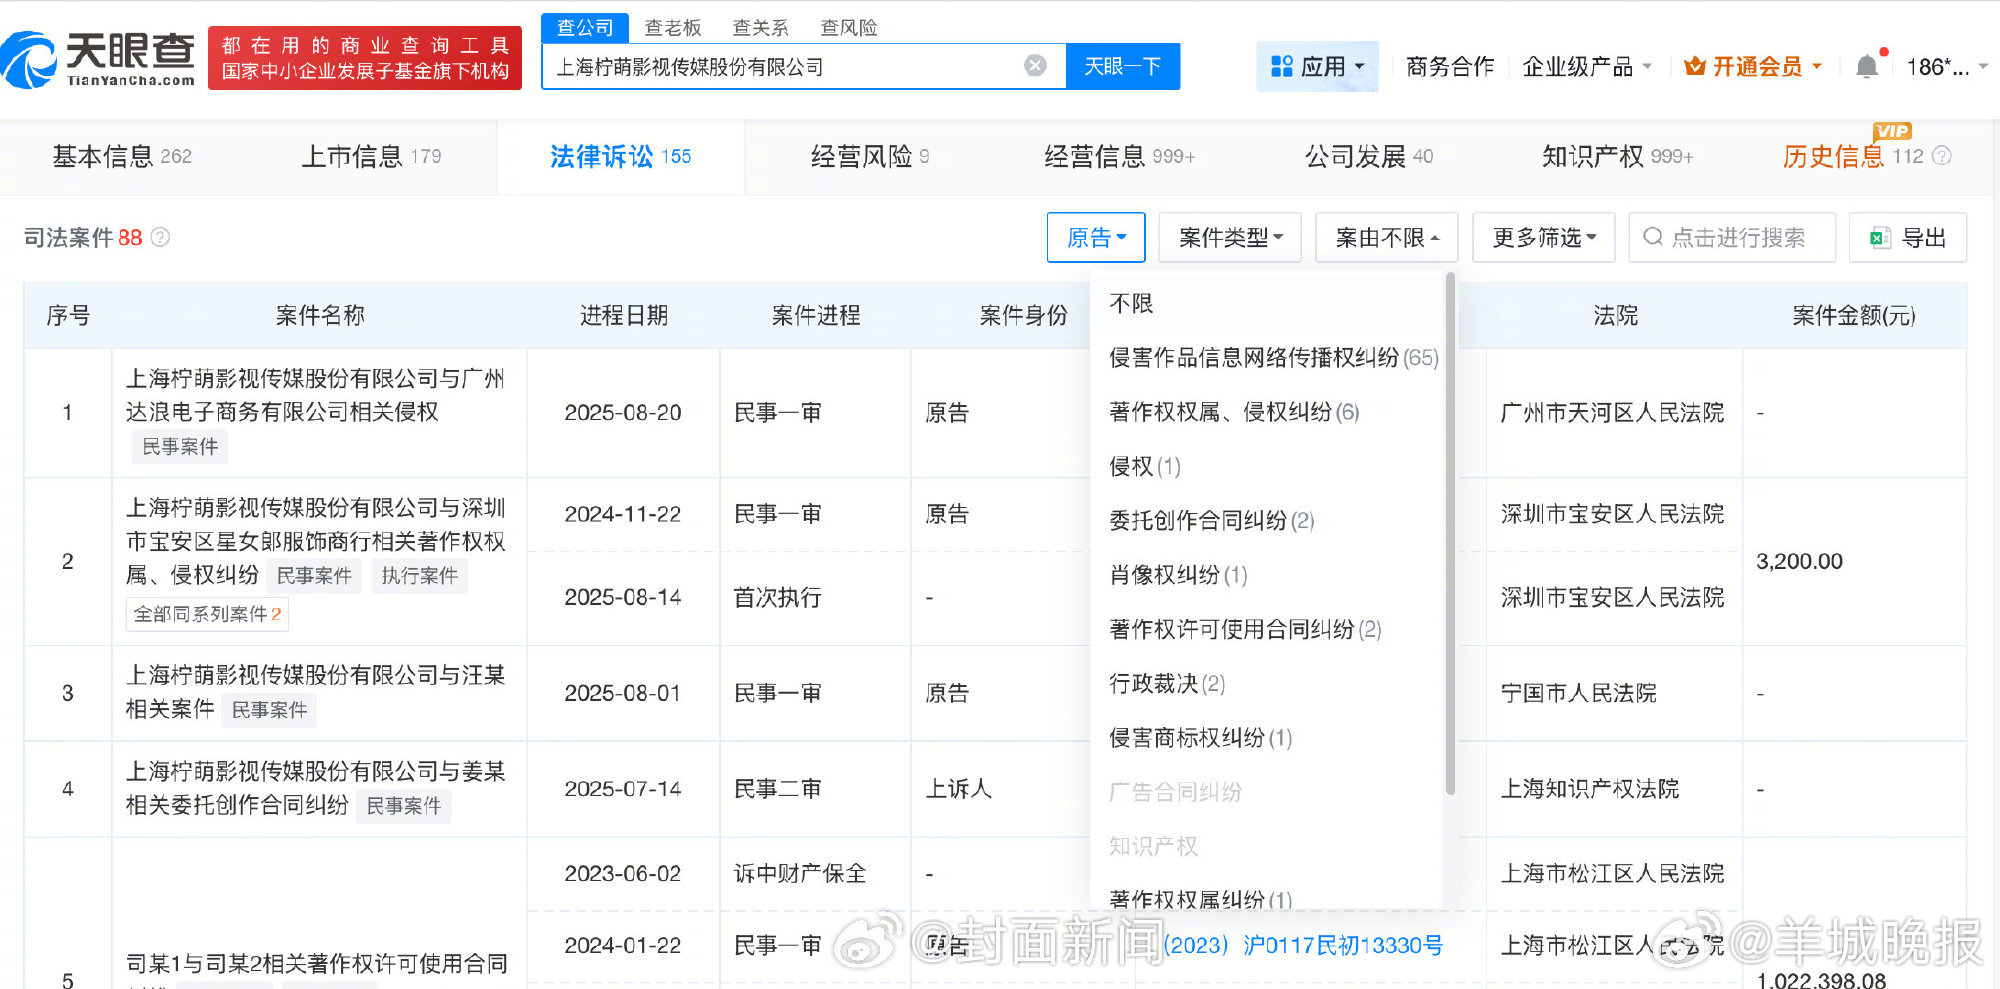
Task: Open the 上市信息 tab
Action: [x=371, y=156]
